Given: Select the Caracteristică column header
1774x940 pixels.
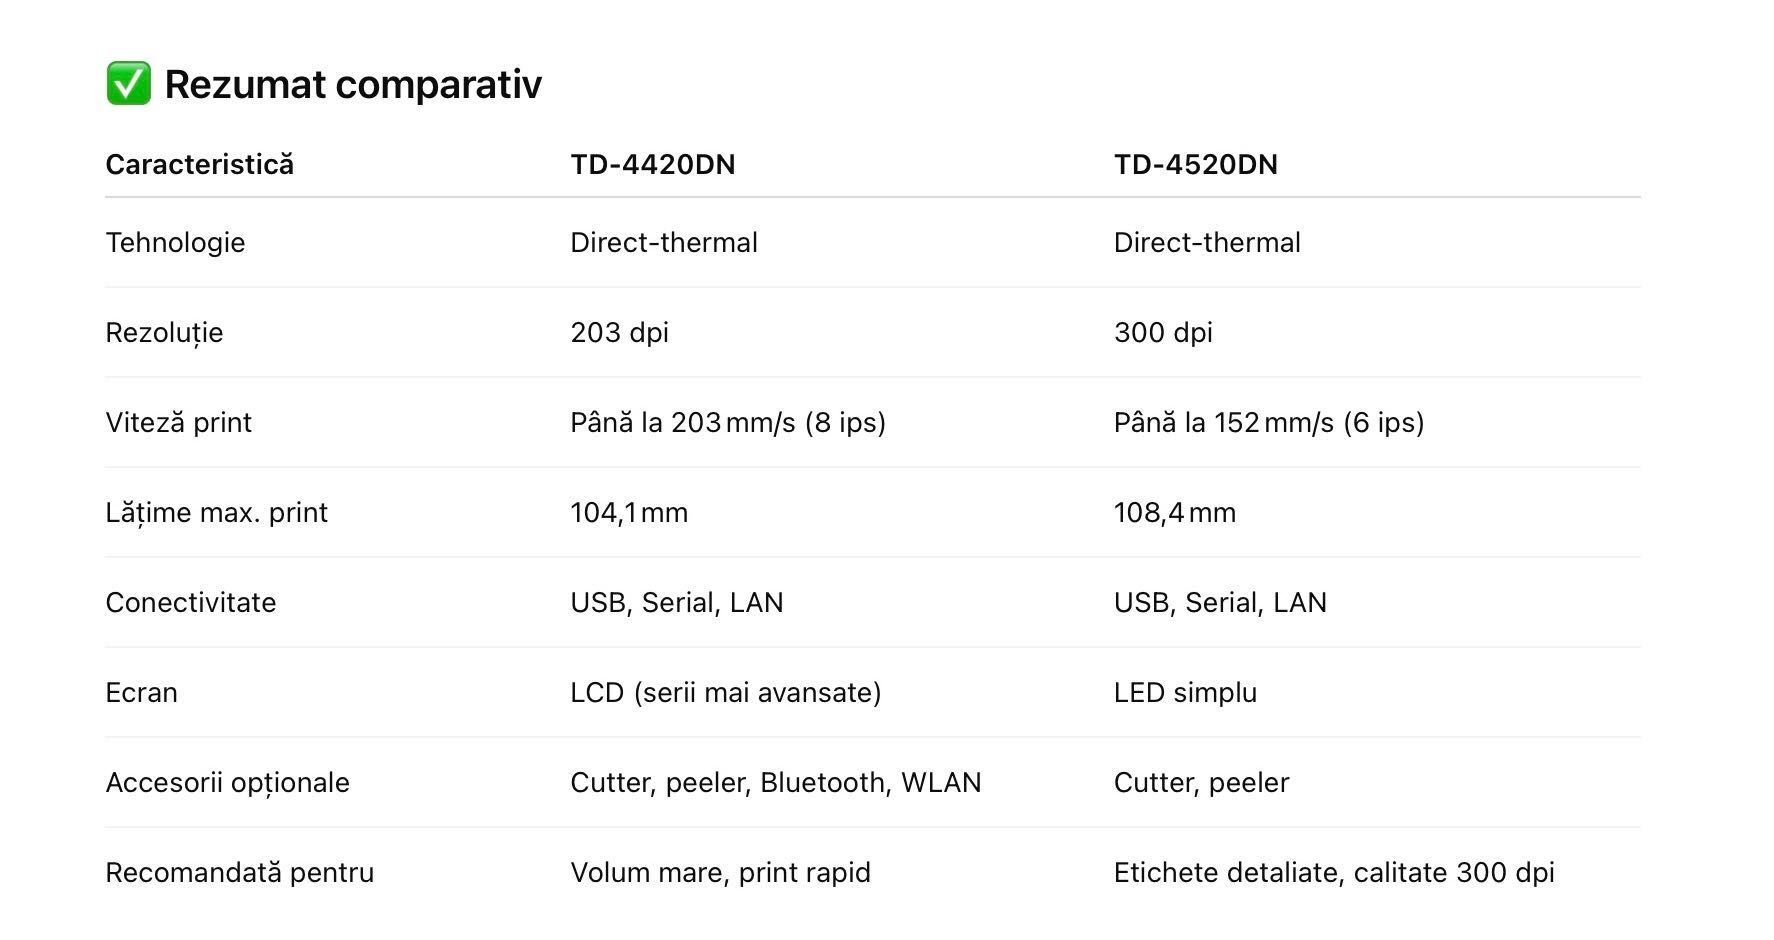Looking at the screenshot, I should [x=200, y=164].
